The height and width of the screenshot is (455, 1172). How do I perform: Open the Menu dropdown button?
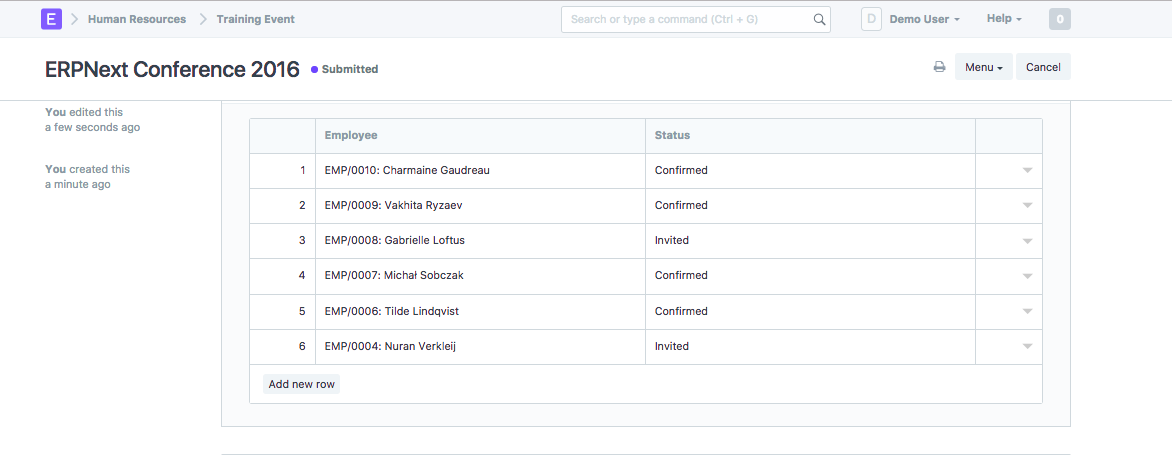click(983, 67)
